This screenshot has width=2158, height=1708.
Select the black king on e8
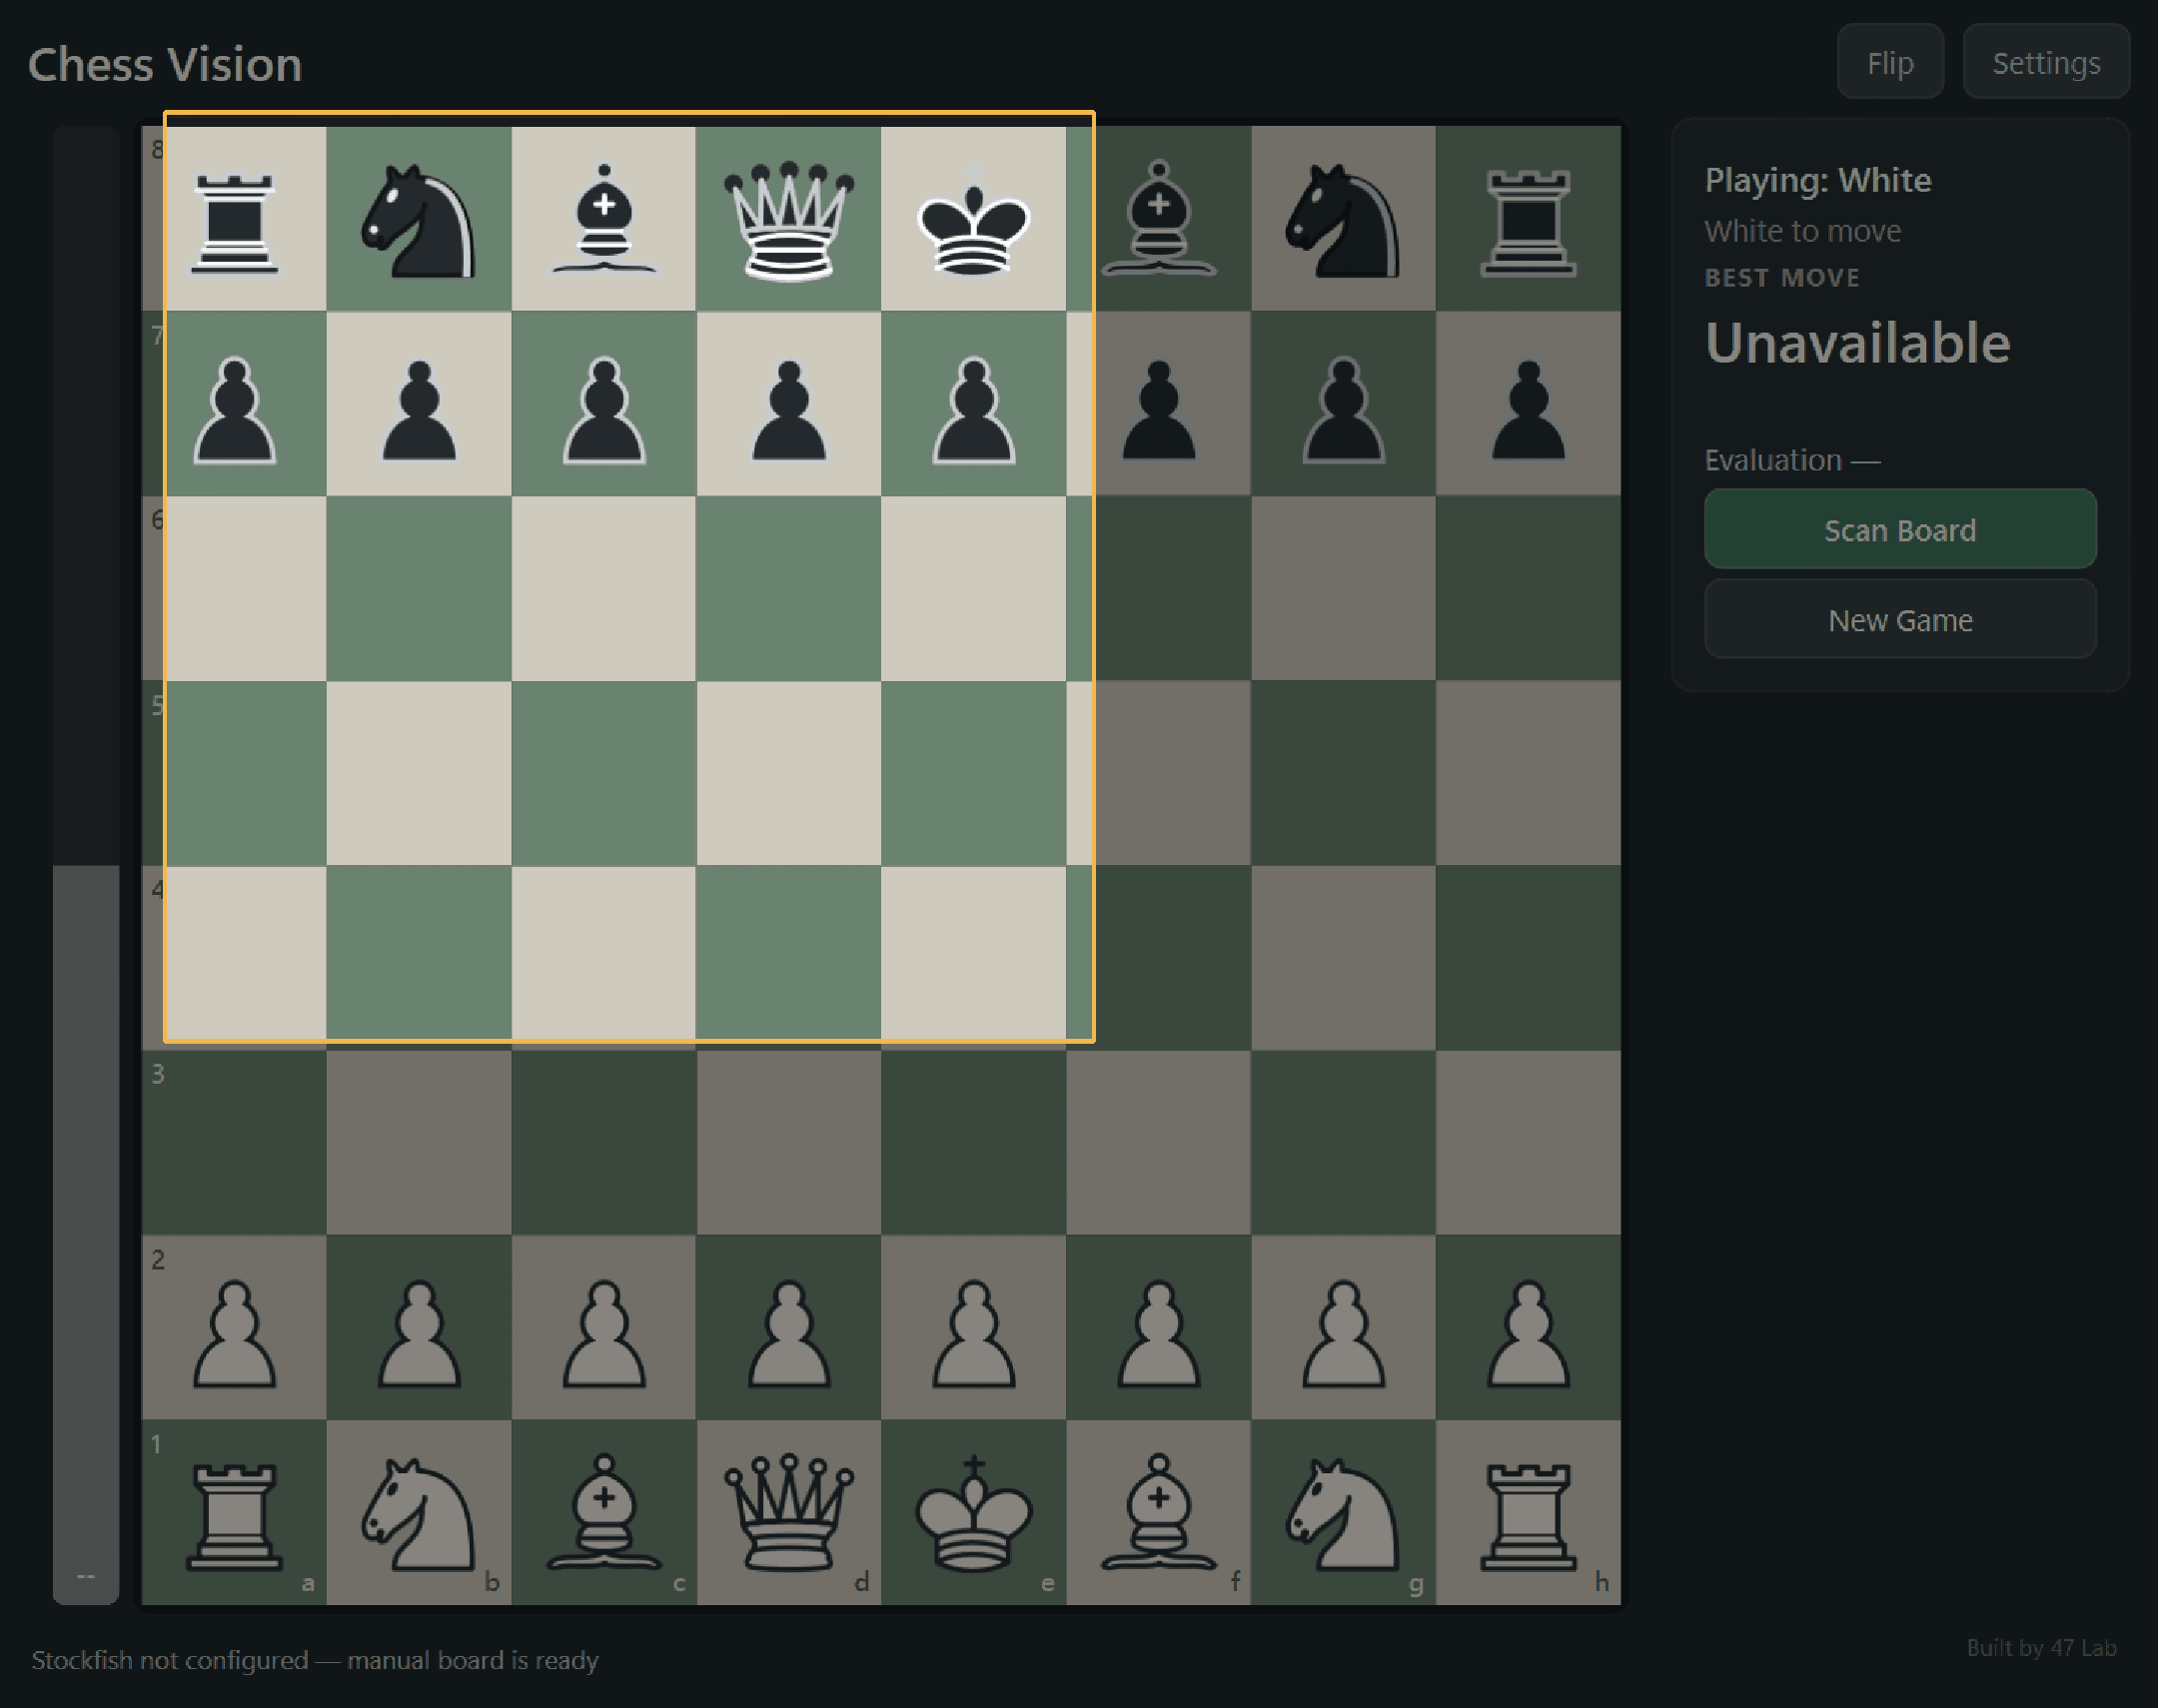[x=974, y=219]
